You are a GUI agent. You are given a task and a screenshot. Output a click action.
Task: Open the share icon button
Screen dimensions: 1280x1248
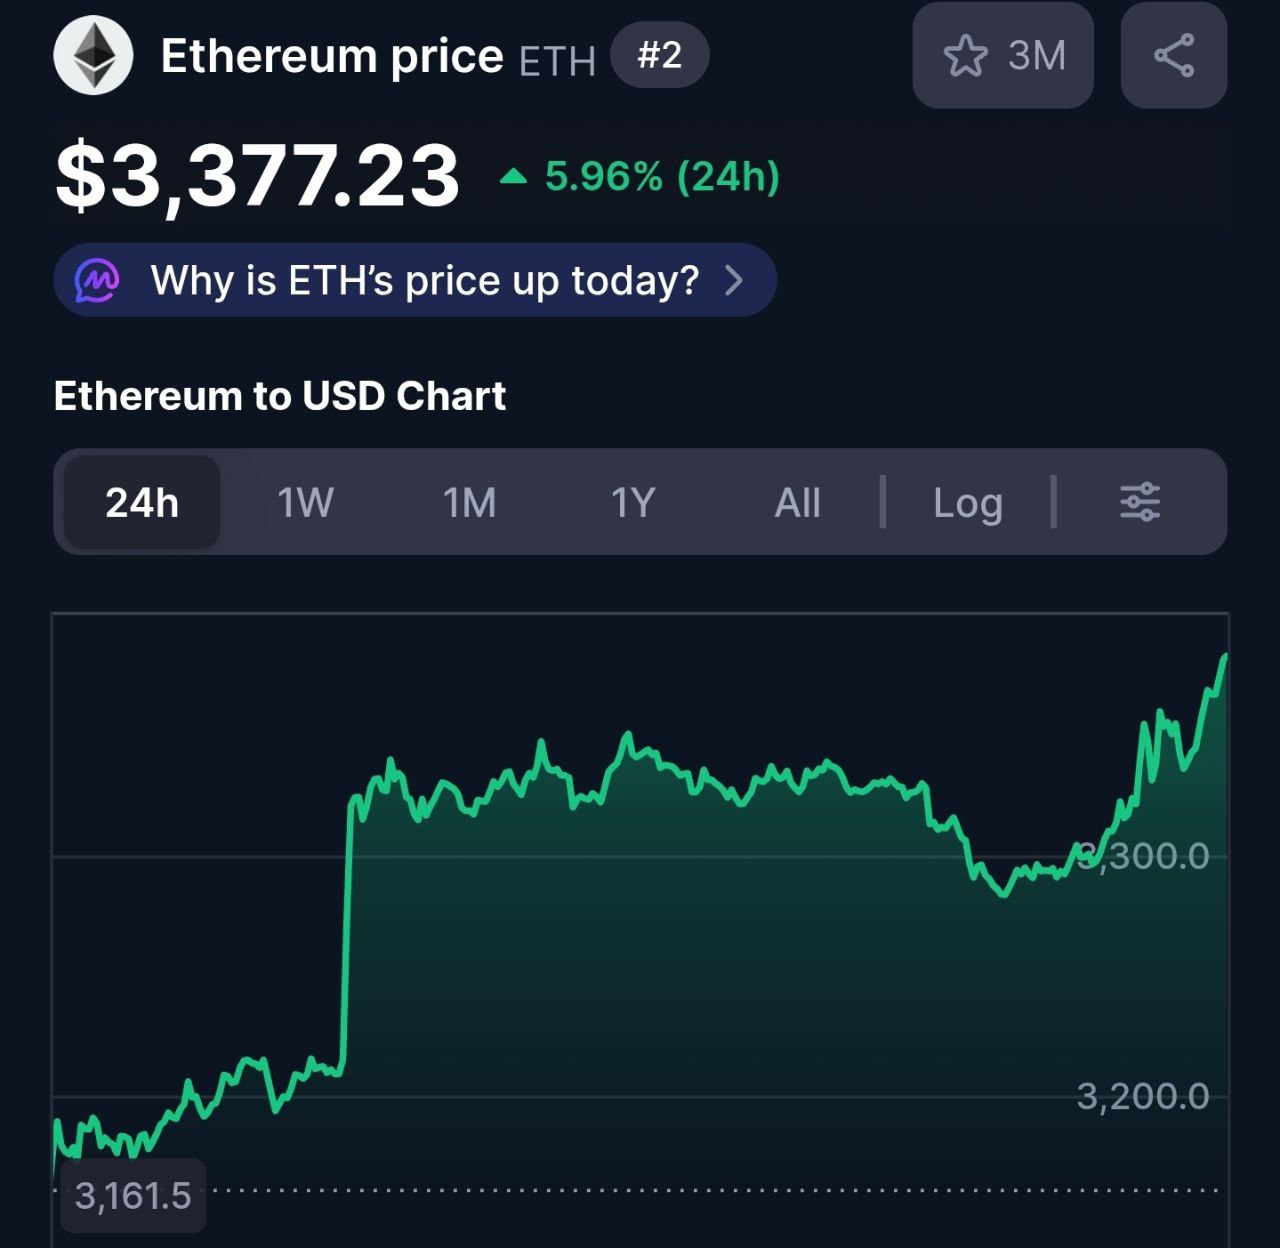pyautogui.click(x=1173, y=55)
